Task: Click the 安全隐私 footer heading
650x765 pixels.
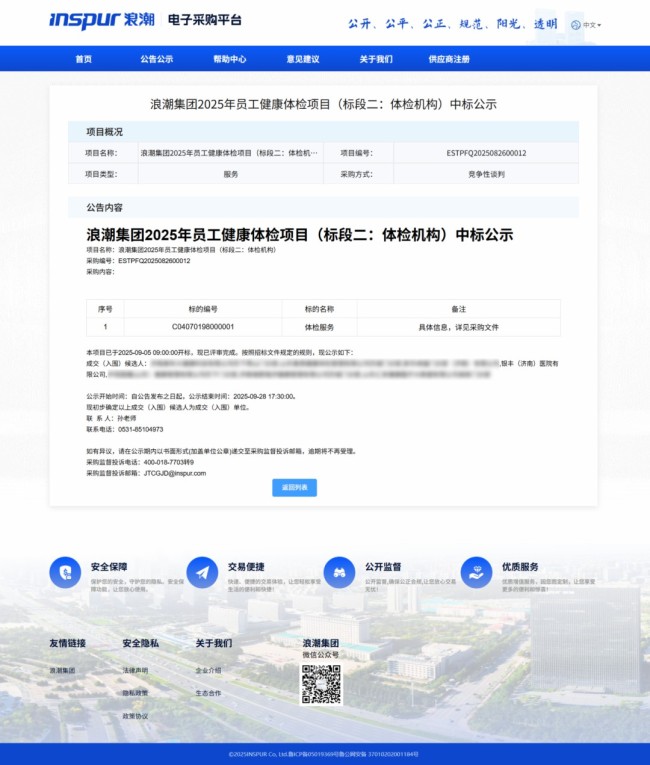Action: (x=141, y=644)
